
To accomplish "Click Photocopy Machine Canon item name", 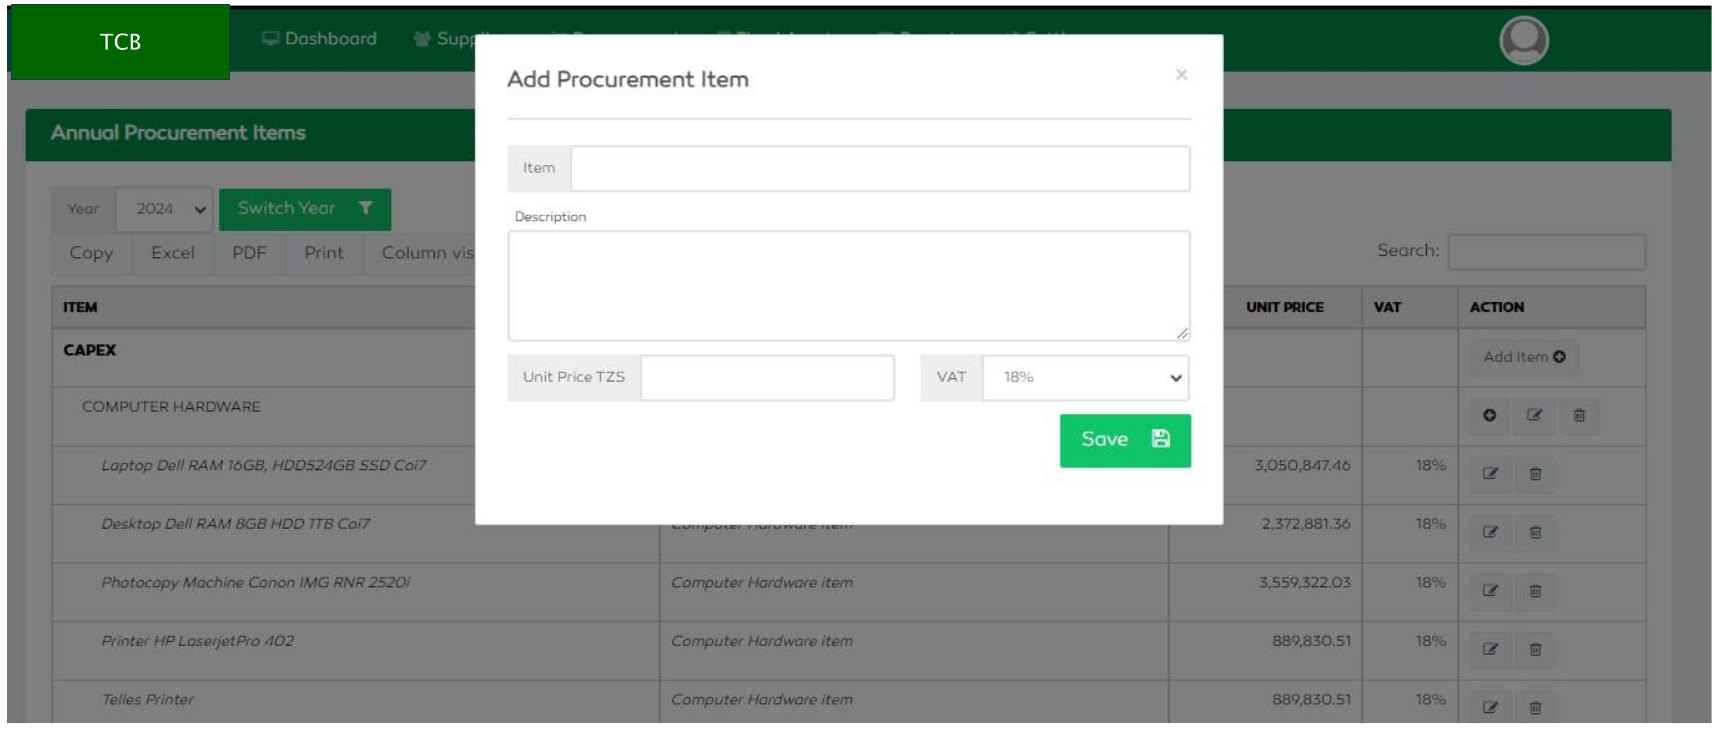I will click(x=256, y=582).
